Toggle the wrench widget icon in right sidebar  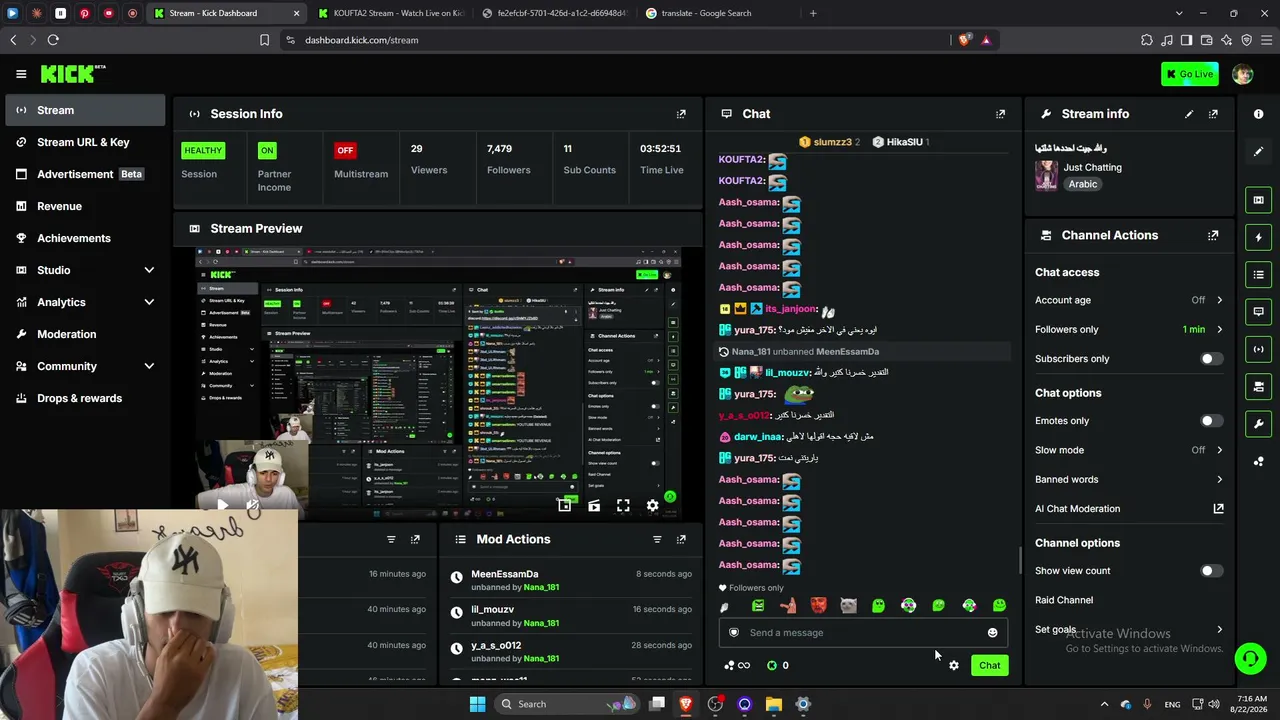(x=1259, y=424)
